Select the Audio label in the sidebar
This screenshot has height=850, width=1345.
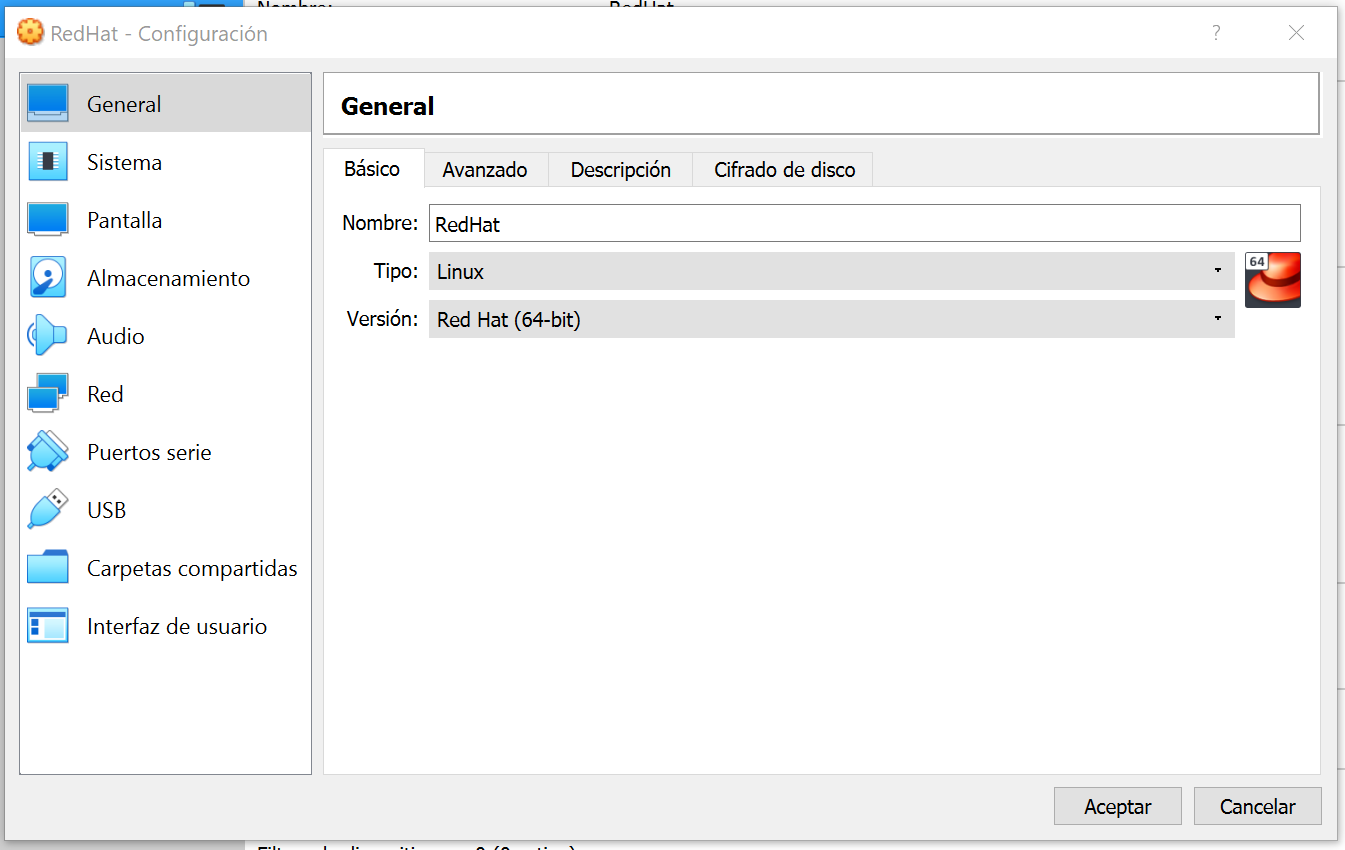pyautogui.click(x=116, y=336)
